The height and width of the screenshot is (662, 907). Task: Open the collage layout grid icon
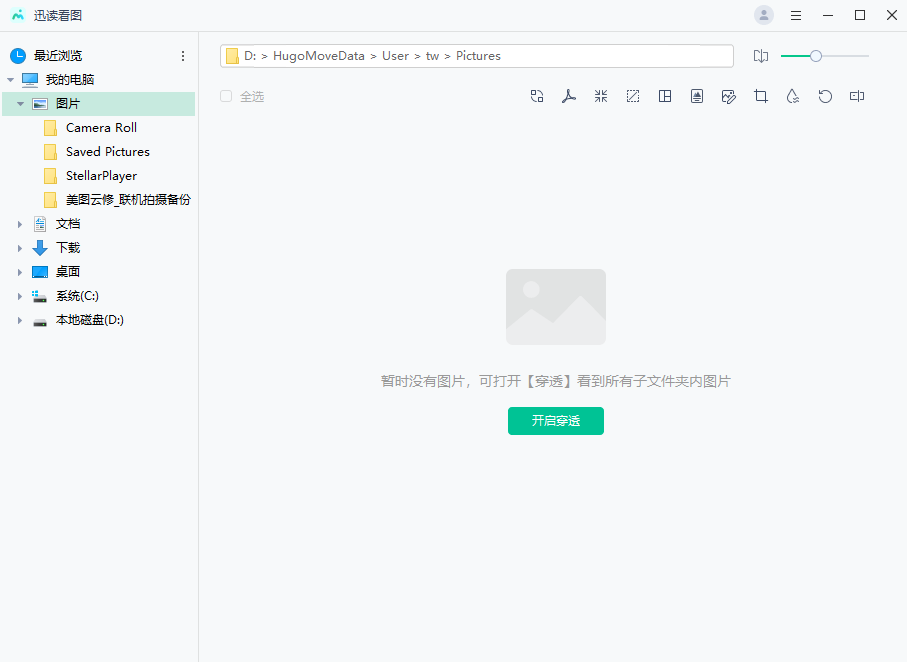click(665, 96)
